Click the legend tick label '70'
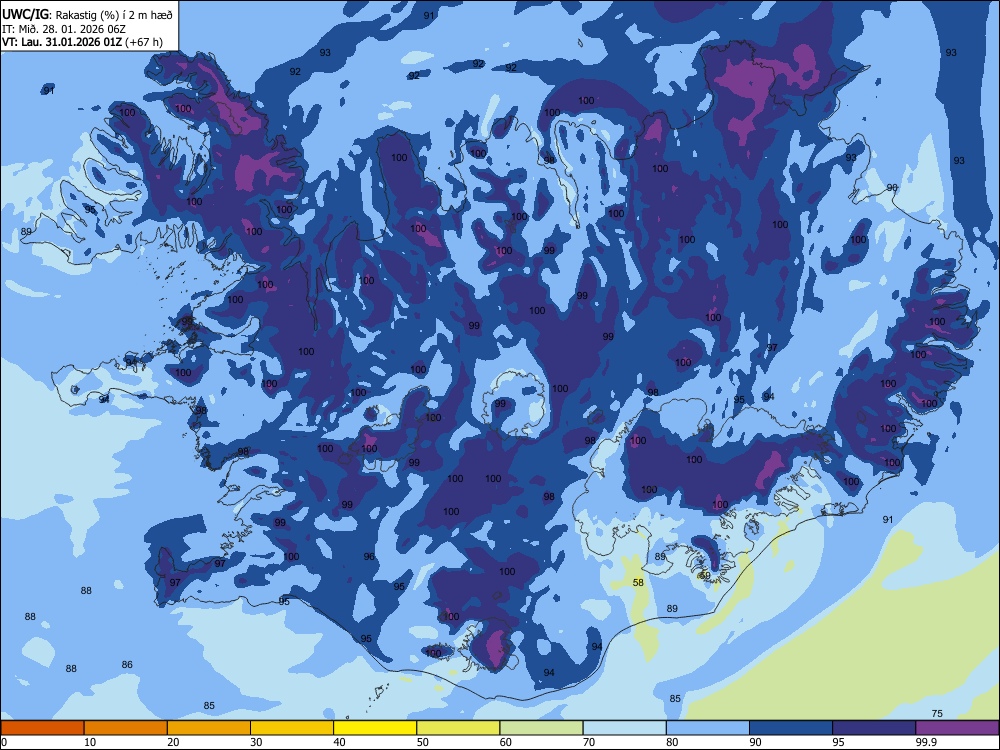Viewport: 1000px width, 750px height. 589,742
